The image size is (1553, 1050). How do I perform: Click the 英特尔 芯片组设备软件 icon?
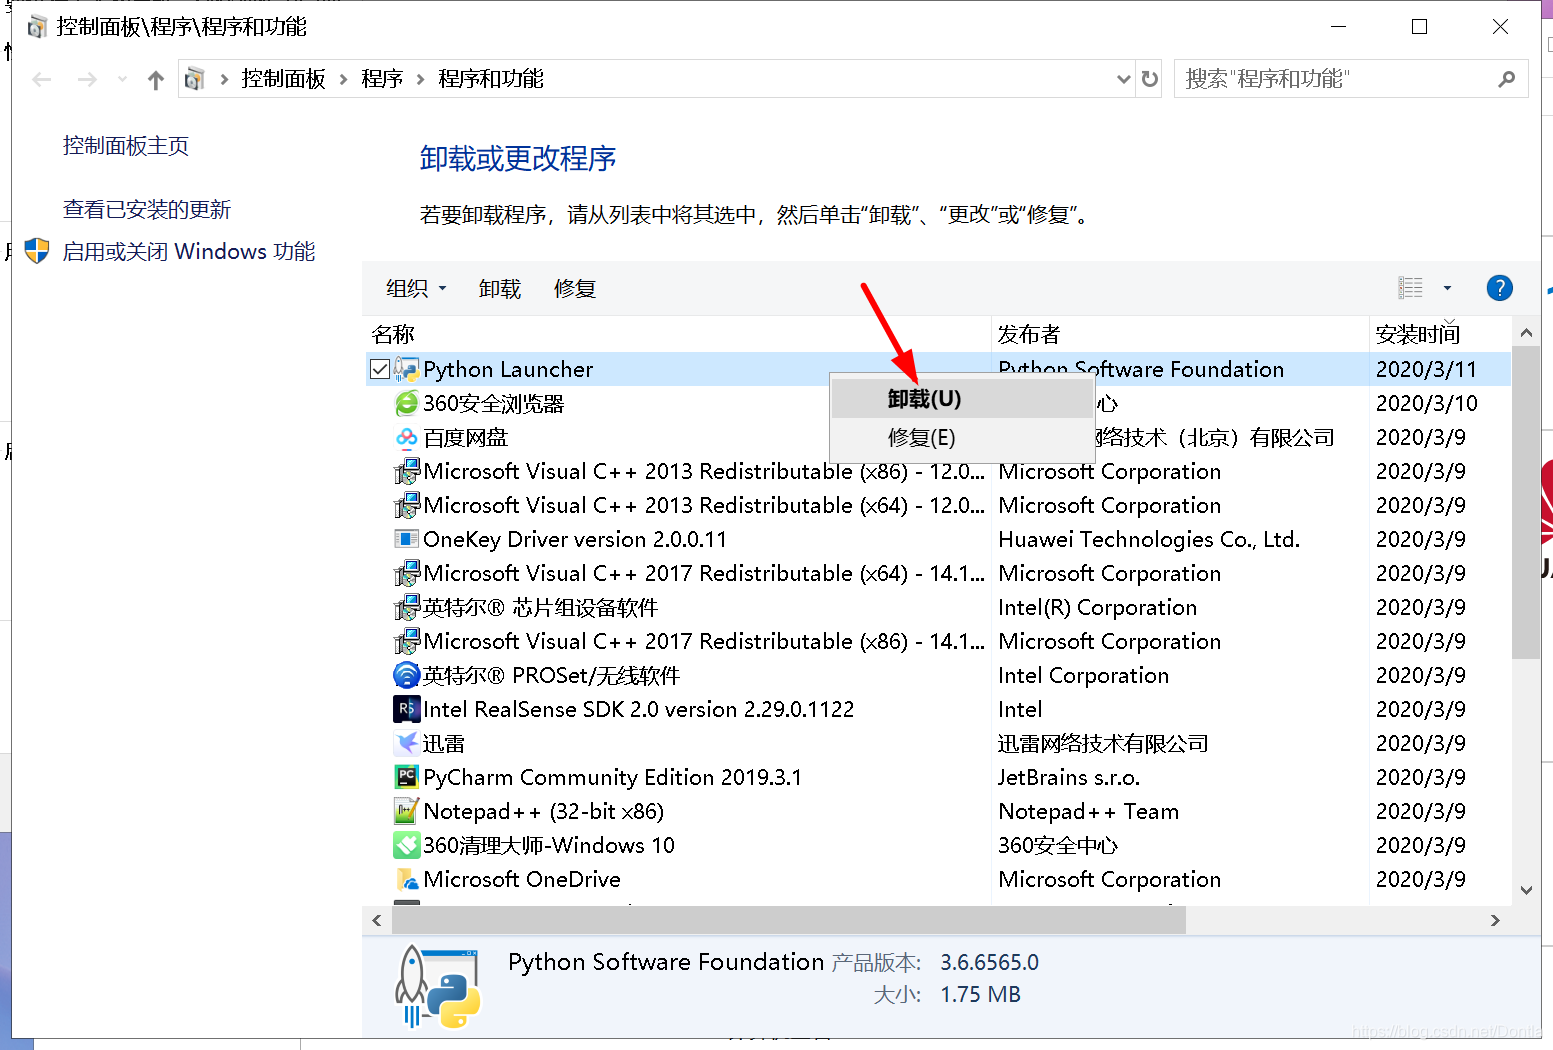point(406,607)
